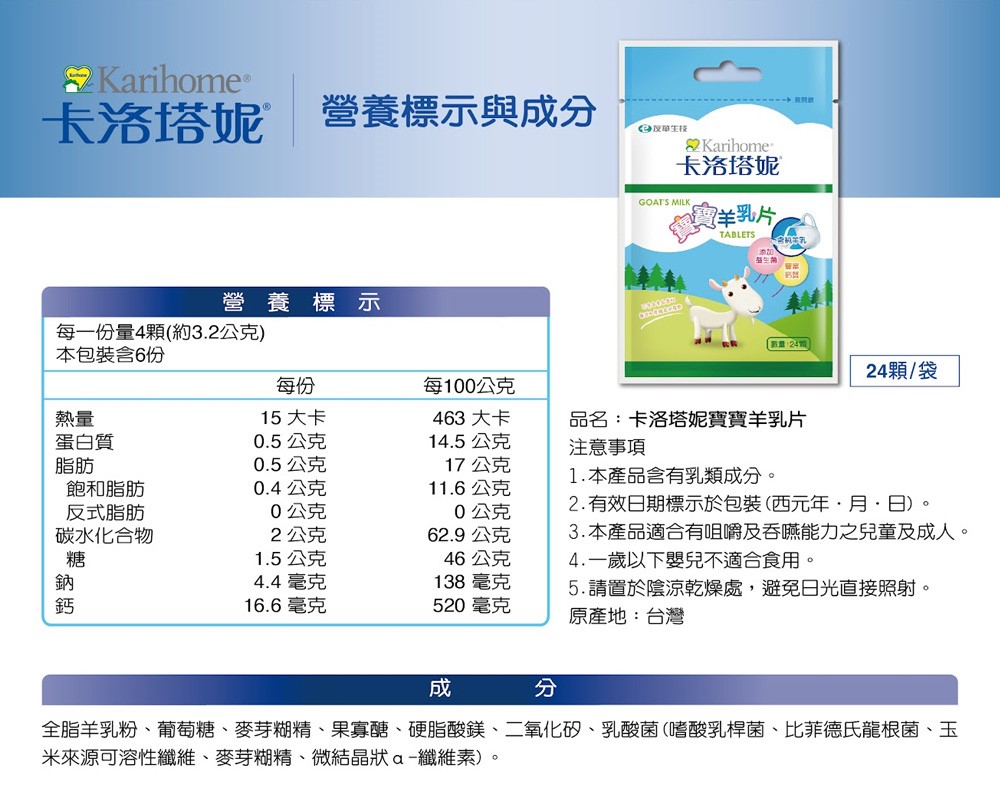The width and height of the screenshot is (1000, 785).
Task: Click the 原產地：台灣 line
Action: (x=626, y=615)
